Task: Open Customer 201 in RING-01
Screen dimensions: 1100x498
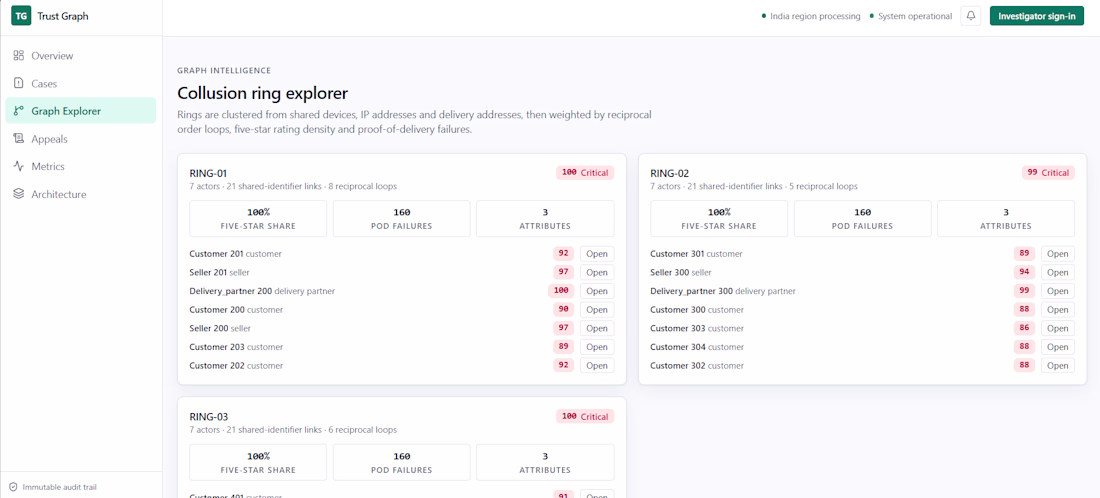Action: (597, 254)
